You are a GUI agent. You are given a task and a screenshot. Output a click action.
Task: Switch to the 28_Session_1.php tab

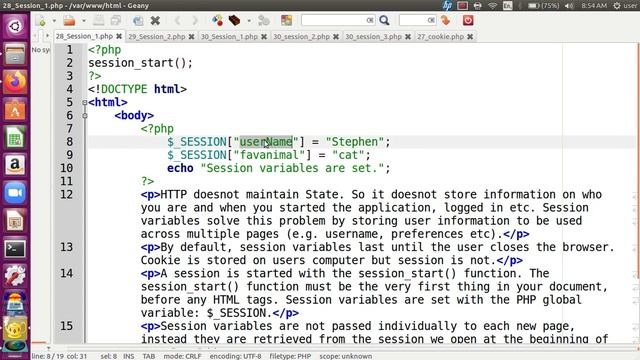[84, 36]
